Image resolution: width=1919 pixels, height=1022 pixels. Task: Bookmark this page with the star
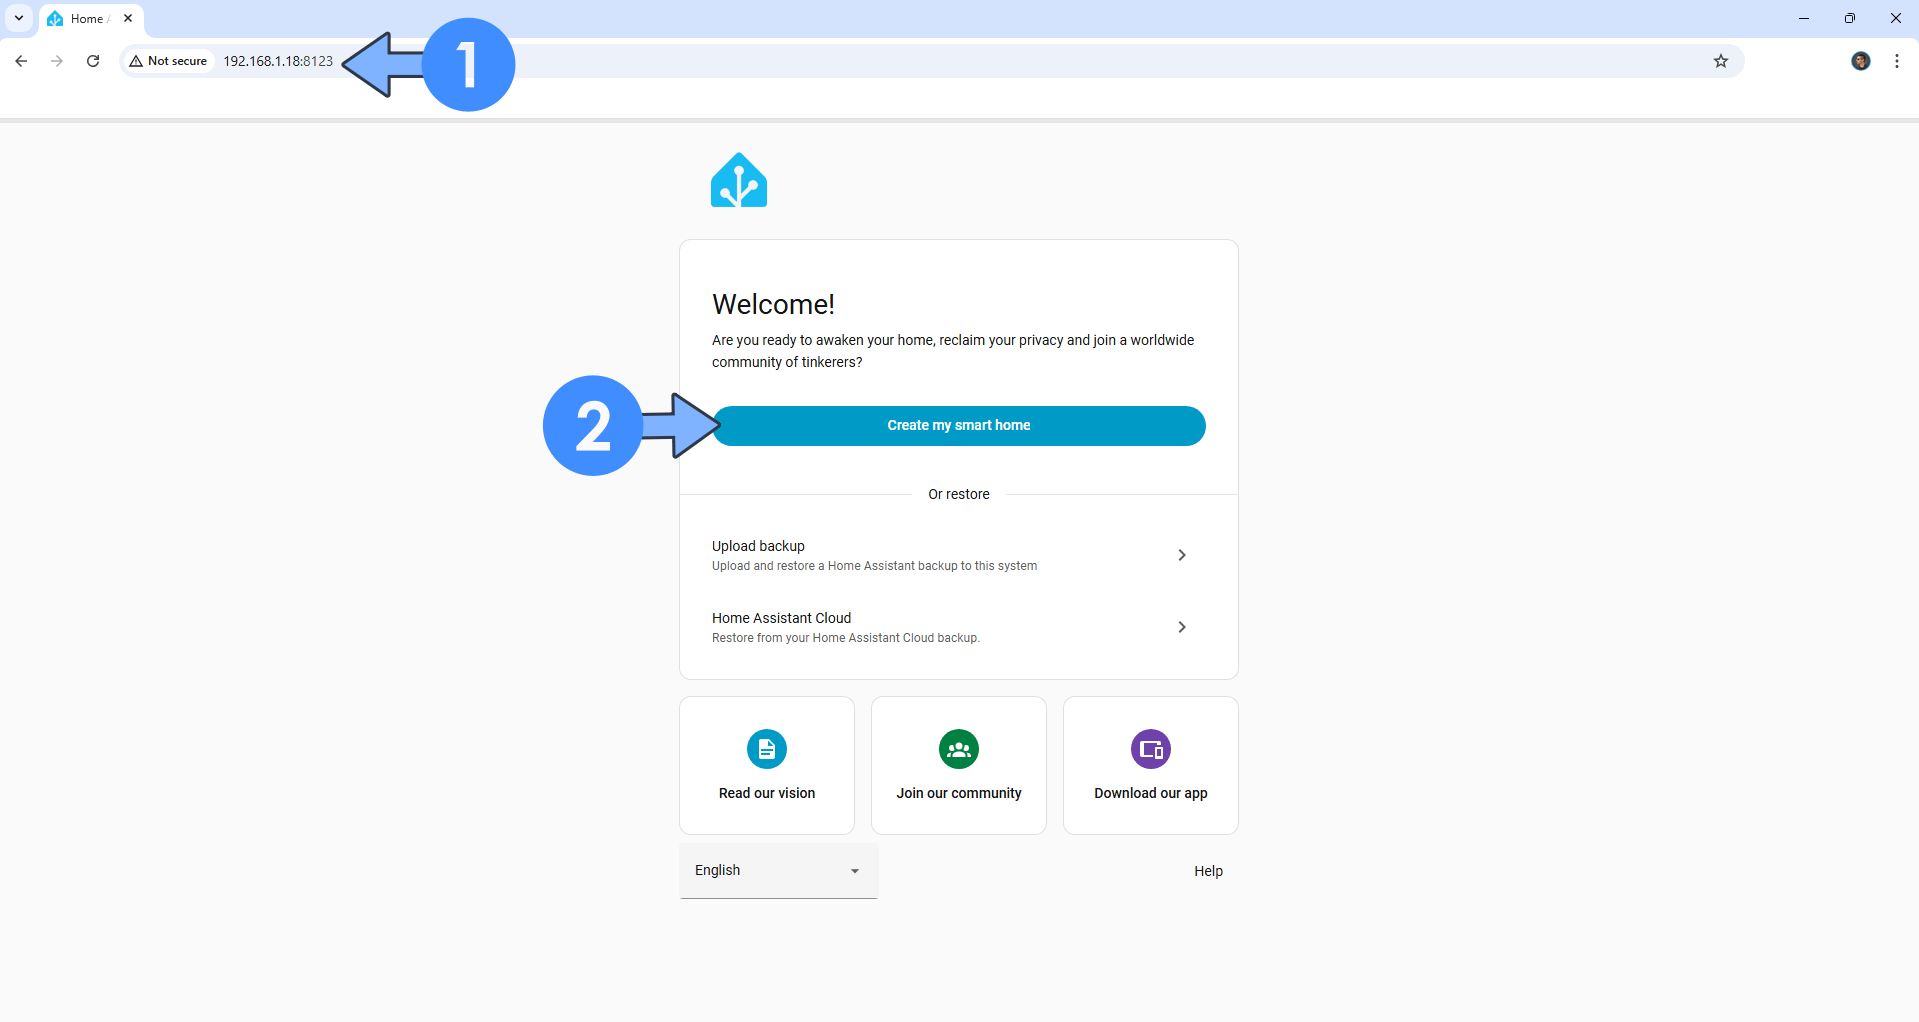(1720, 61)
